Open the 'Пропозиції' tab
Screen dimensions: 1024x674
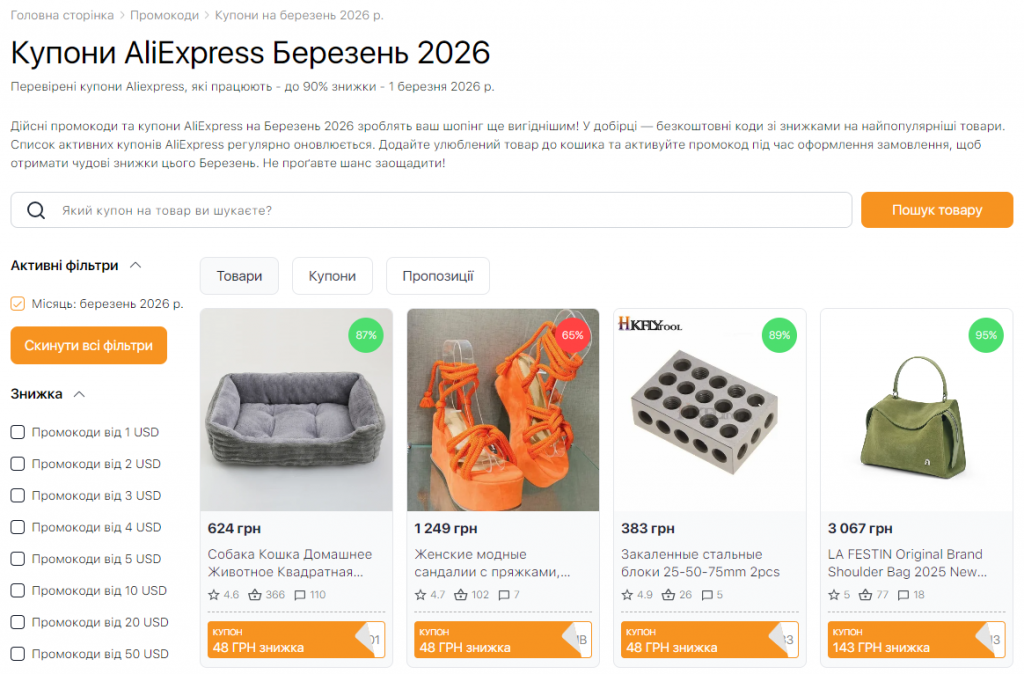pos(437,275)
